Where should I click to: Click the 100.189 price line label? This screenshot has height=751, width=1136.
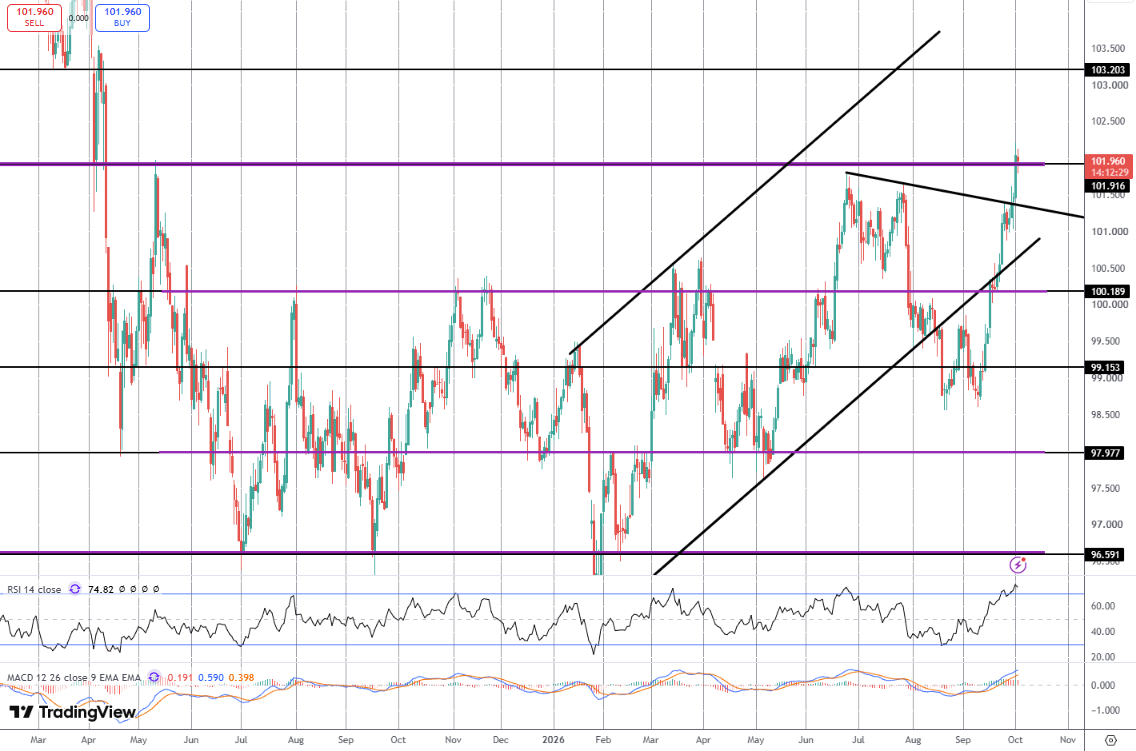point(1108,291)
